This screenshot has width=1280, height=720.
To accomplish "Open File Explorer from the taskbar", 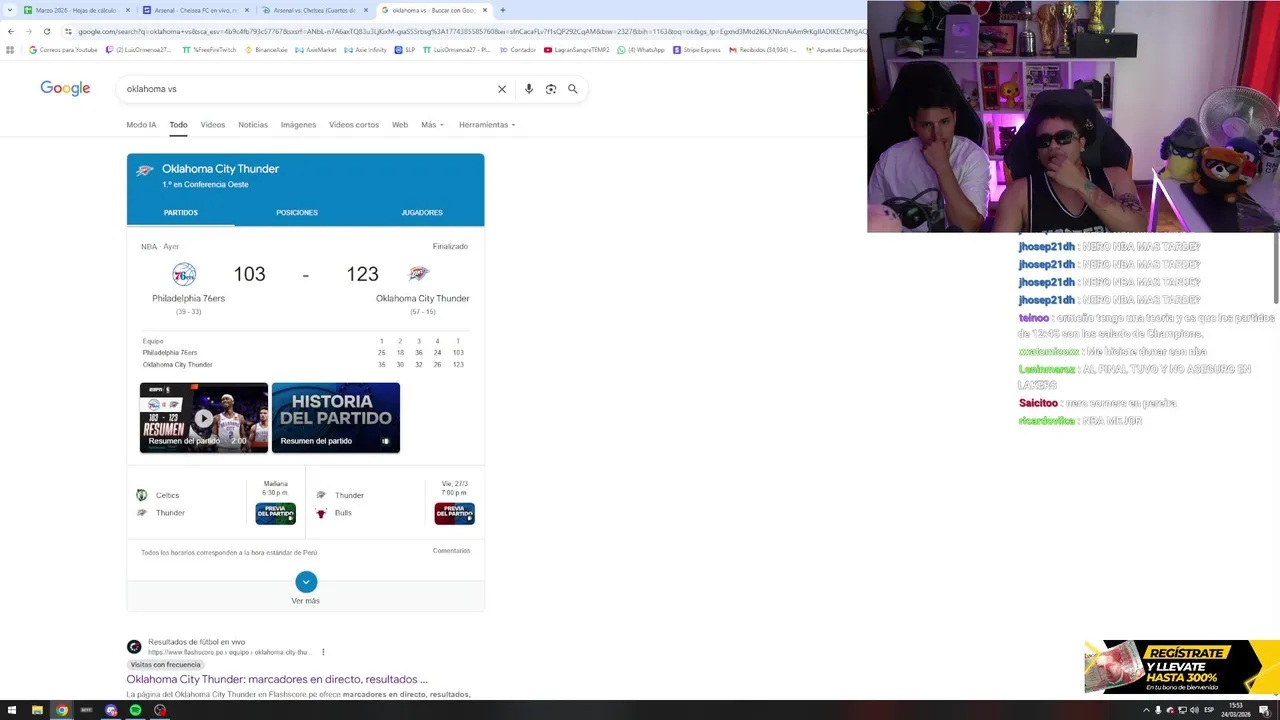I will tap(37, 710).
